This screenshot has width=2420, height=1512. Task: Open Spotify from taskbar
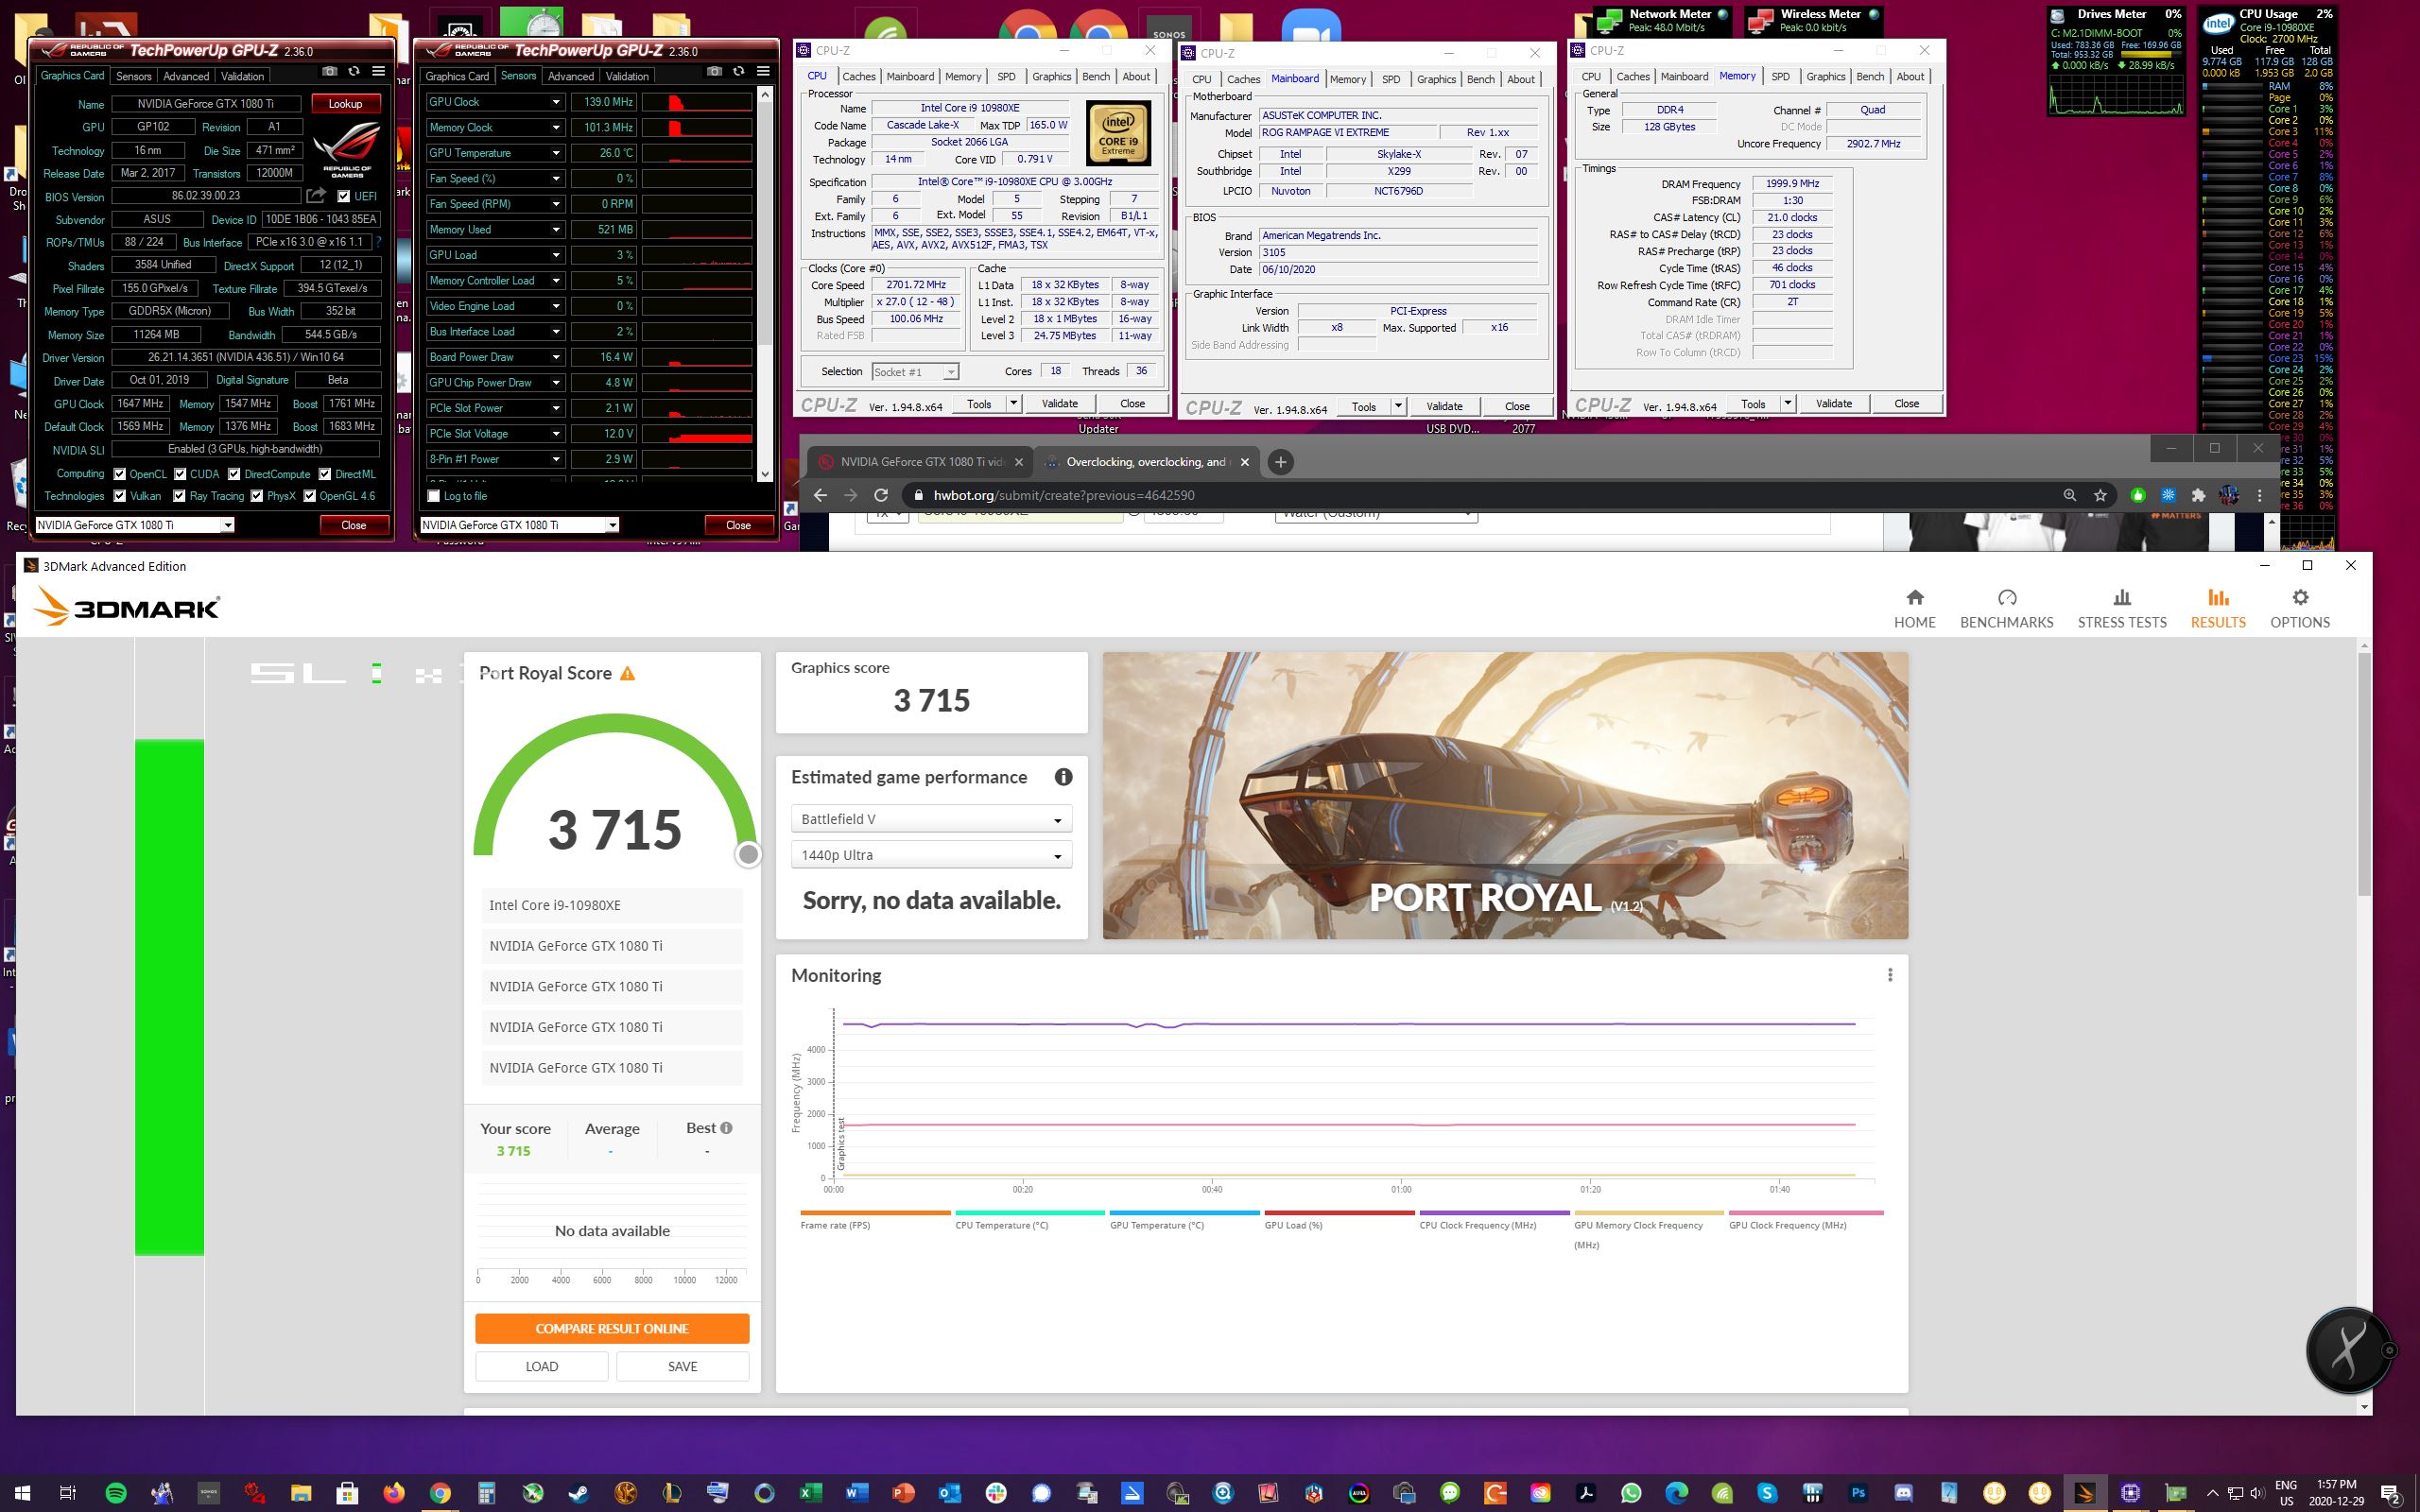116,1493
